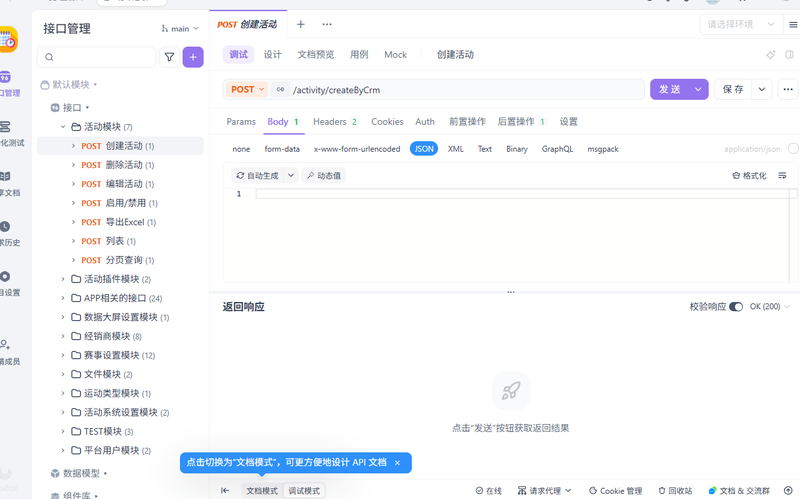Viewport: 800px width, 499px height.
Task: Open the tab bar more options ellipsis
Action: tap(327, 24)
